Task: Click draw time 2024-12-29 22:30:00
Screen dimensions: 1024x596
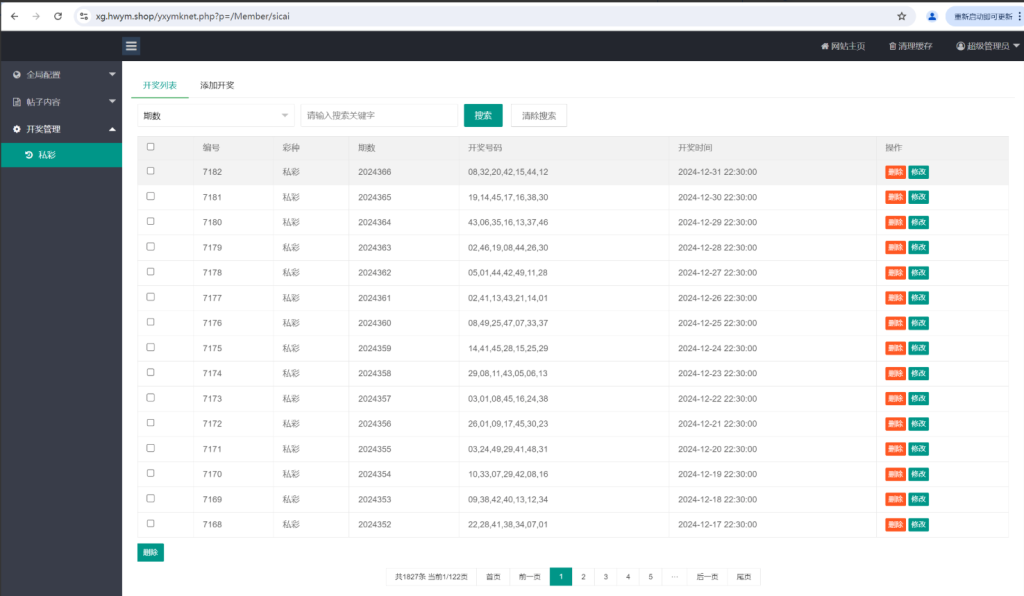Action: pos(718,223)
